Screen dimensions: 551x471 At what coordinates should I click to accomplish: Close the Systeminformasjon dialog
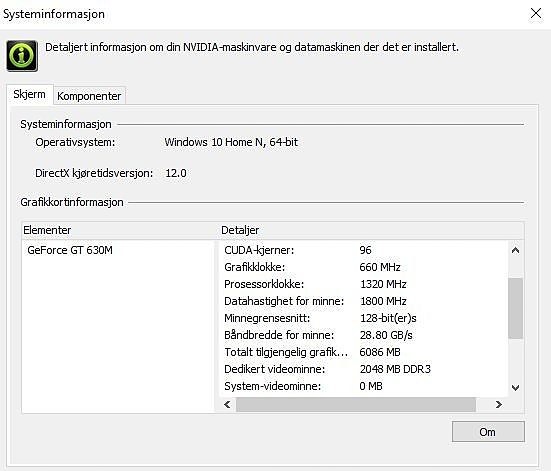pos(536,14)
